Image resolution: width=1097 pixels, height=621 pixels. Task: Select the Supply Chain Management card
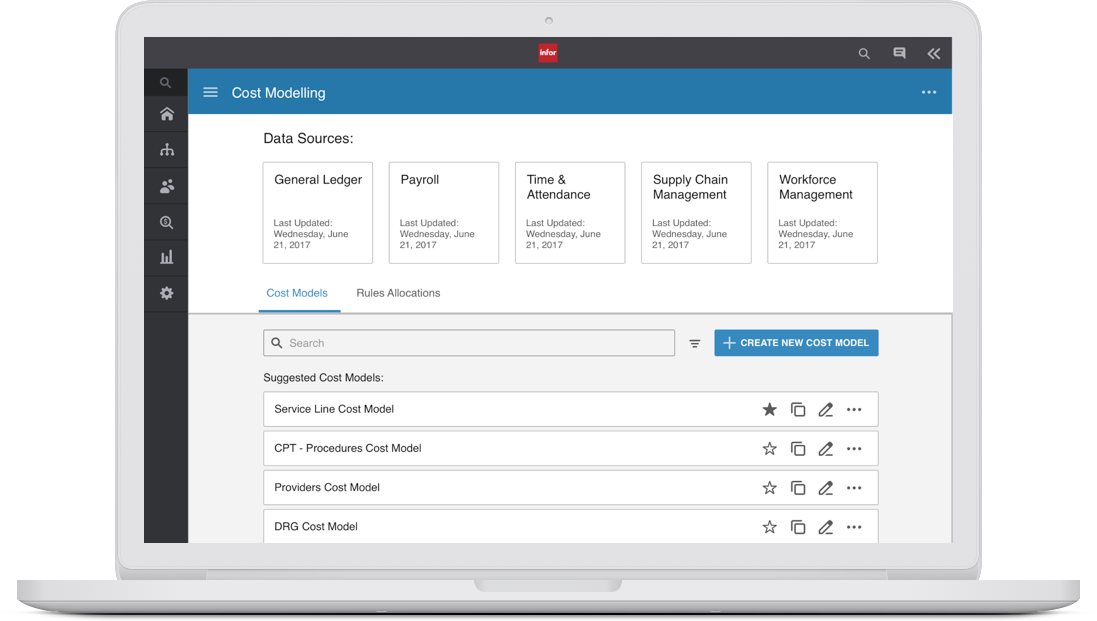pyautogui.click(x=696, y=213)
